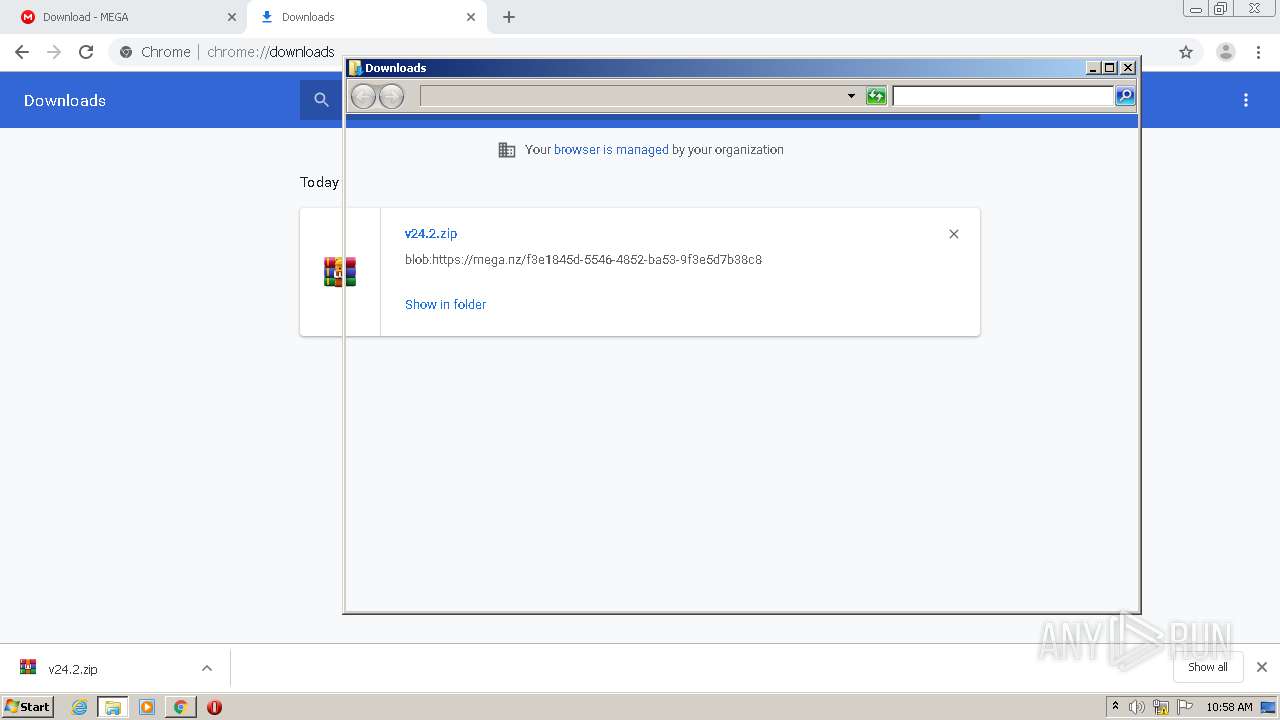Image resolution: width=1280 pixels, height=720 pixels.
Task: Click Show in folder link
Action: (445, 304)
